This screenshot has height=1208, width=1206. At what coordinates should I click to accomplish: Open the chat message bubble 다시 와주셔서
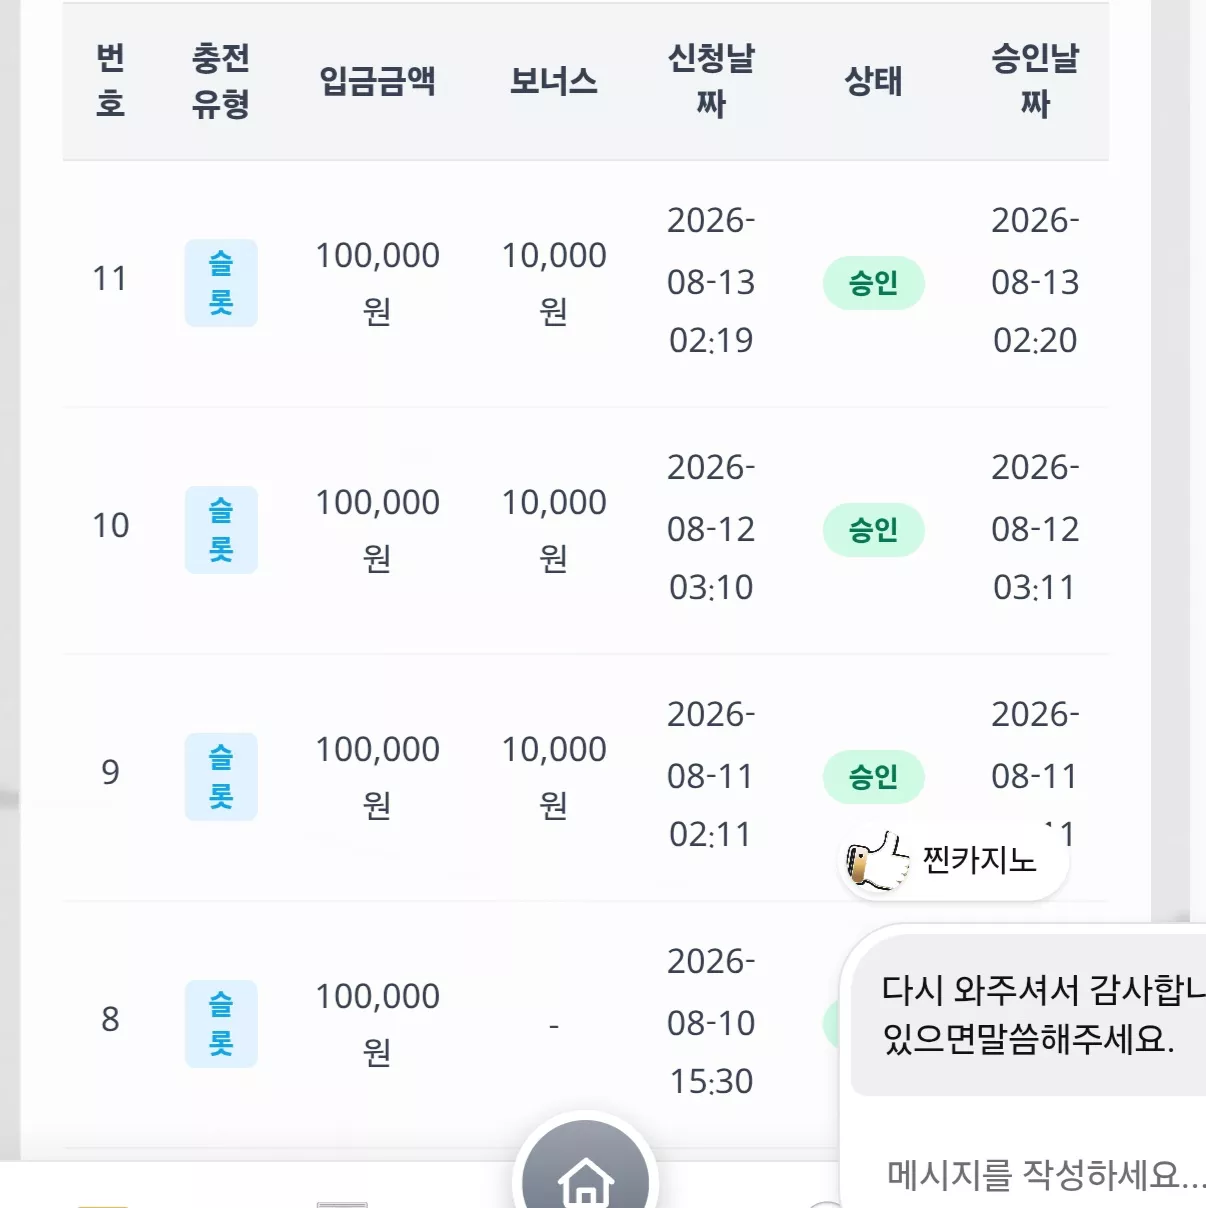[x=1030, y=1015]
